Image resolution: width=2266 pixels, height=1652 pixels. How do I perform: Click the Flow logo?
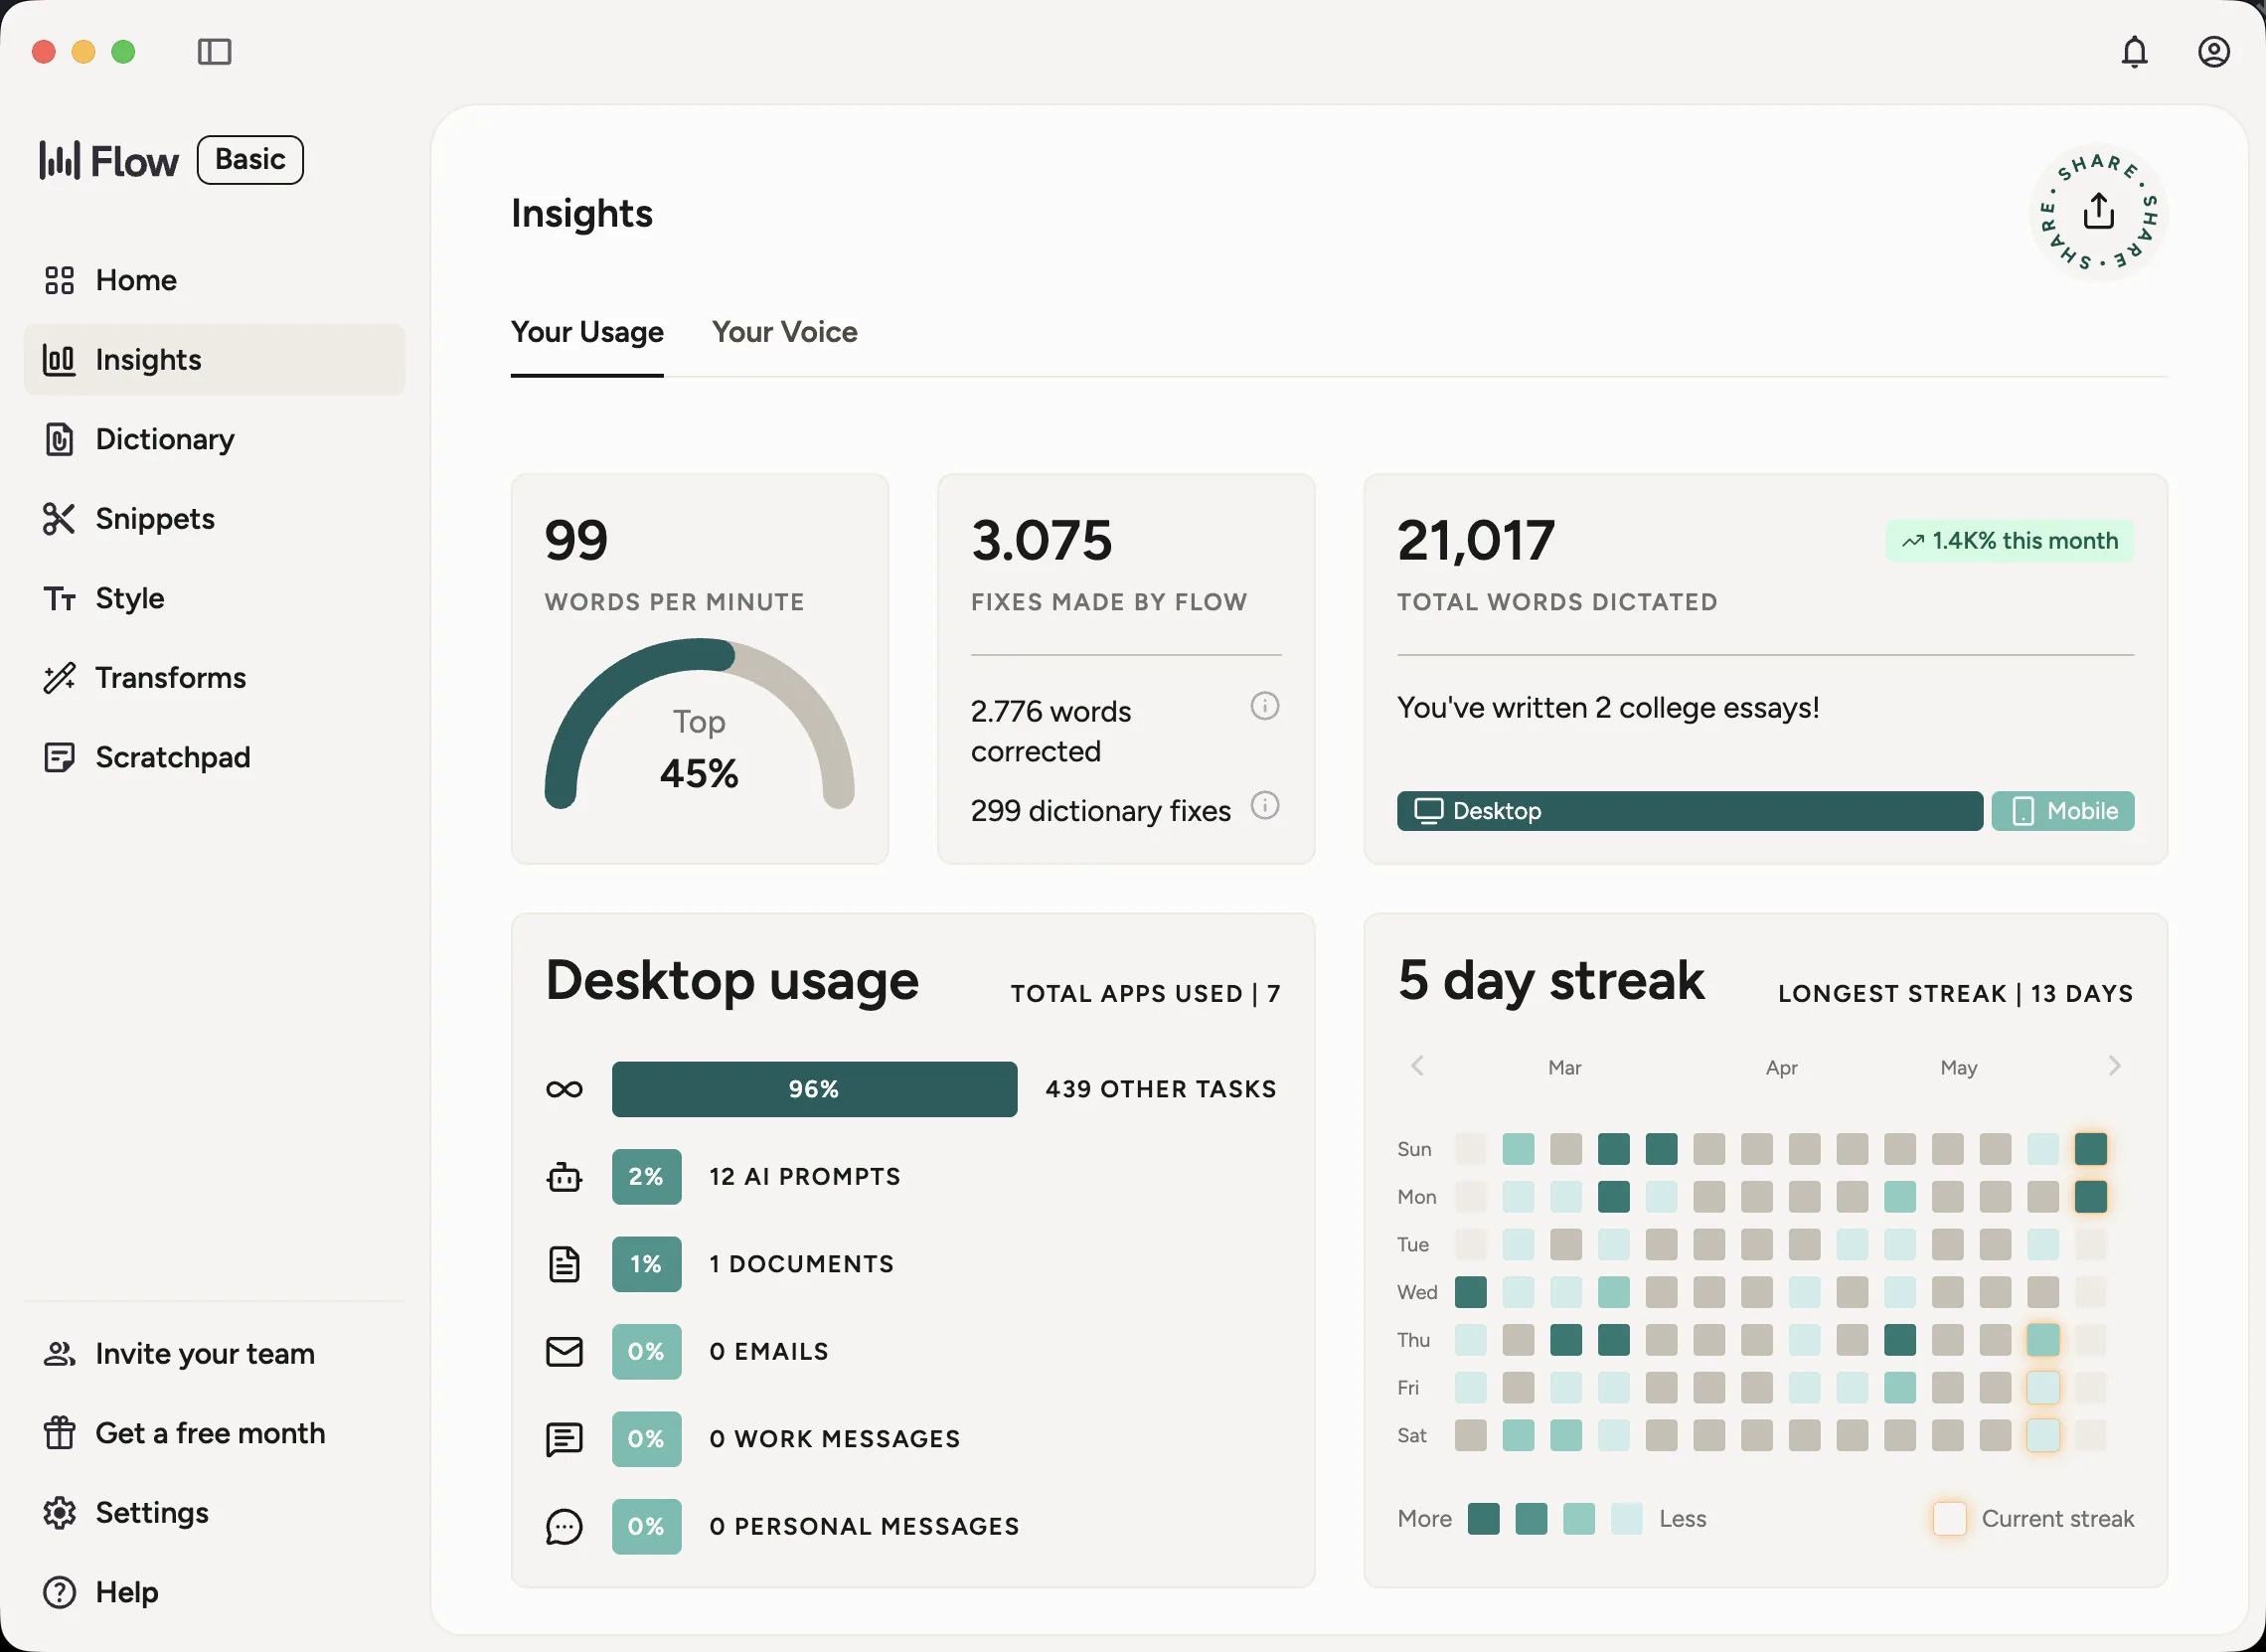(x=108, y=160)
